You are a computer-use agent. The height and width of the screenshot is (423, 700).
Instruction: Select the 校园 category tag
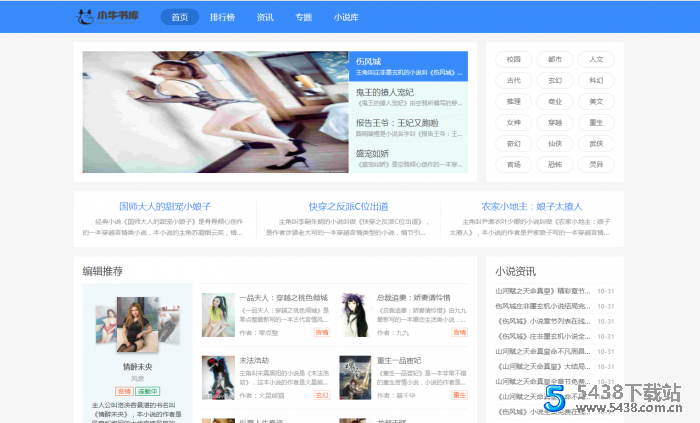[514, 59]
